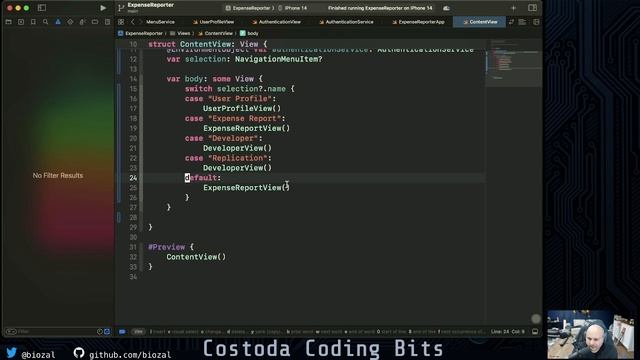
Task: Click the default: keyword on line 24
Action: tap(202, 178)
